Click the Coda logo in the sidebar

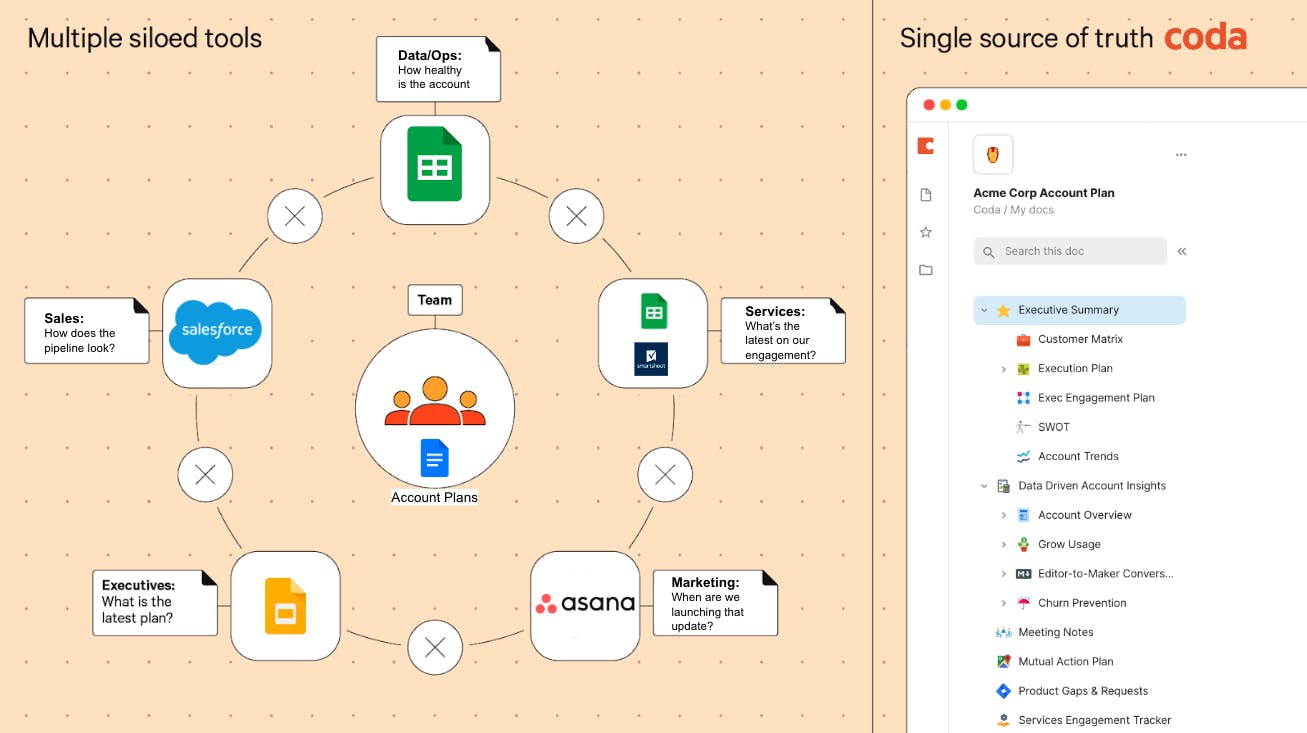point(926,146)
